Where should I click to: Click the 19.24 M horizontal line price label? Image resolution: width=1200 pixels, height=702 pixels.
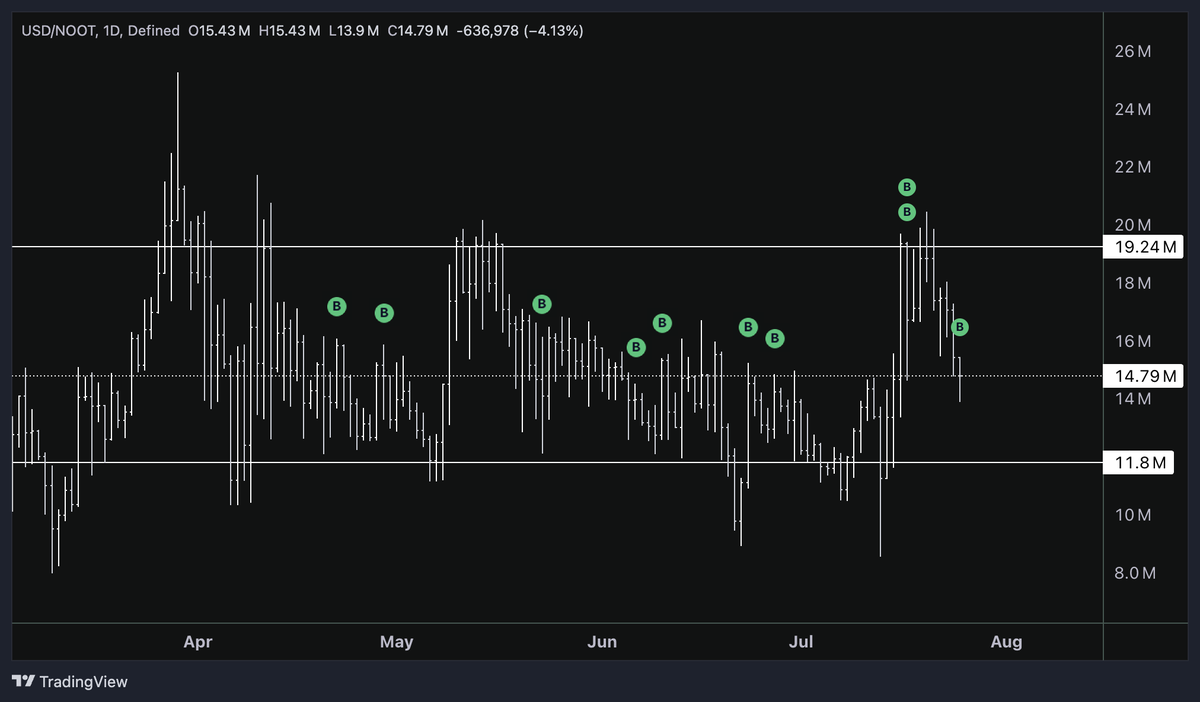(x=1142, y=247)
